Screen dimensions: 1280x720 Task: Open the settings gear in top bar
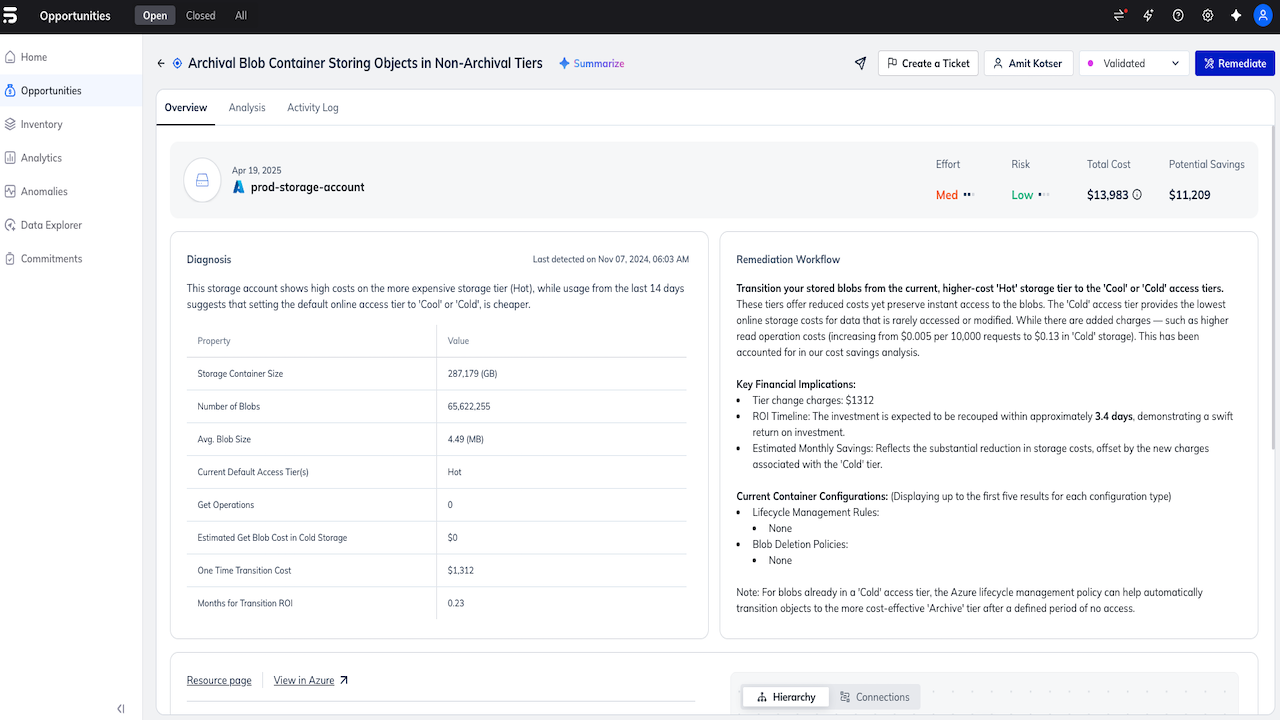pos(1207,16)
